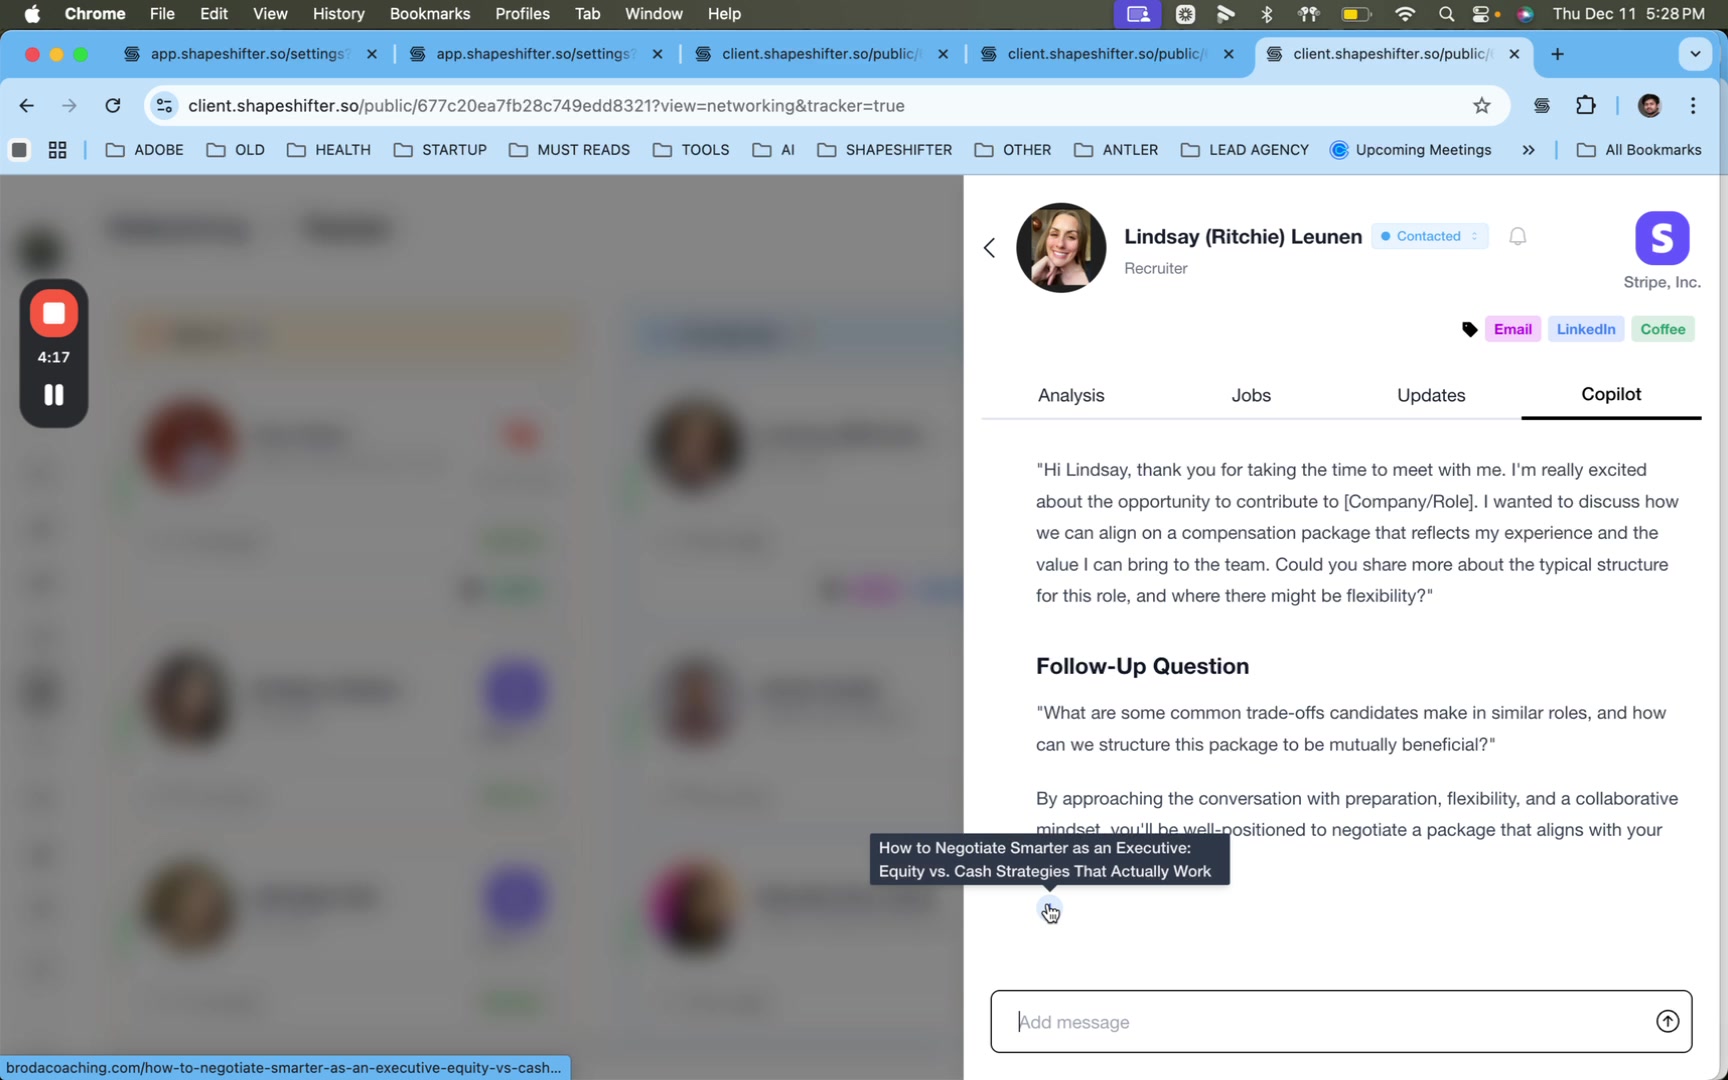Open Chrome extensions puzzle icon

coord(1585,106)
